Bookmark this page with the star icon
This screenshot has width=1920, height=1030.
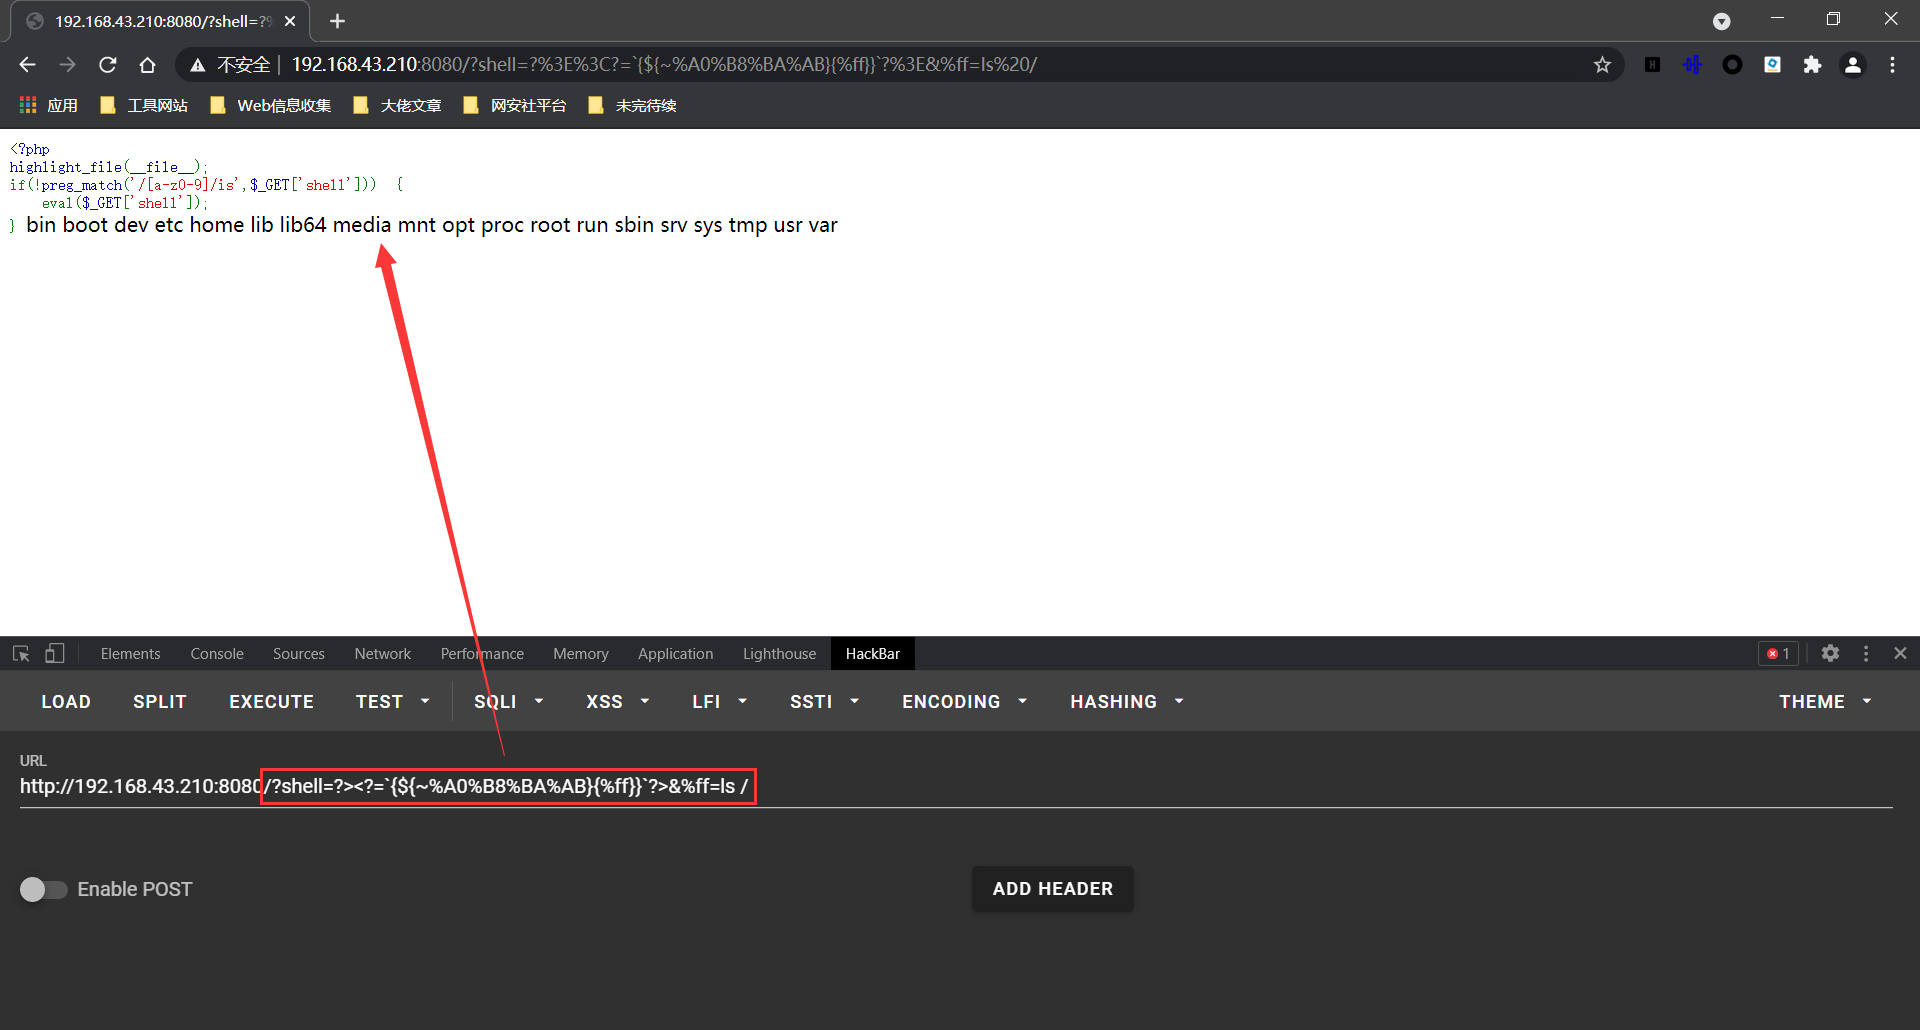(x=1602, y=65)
